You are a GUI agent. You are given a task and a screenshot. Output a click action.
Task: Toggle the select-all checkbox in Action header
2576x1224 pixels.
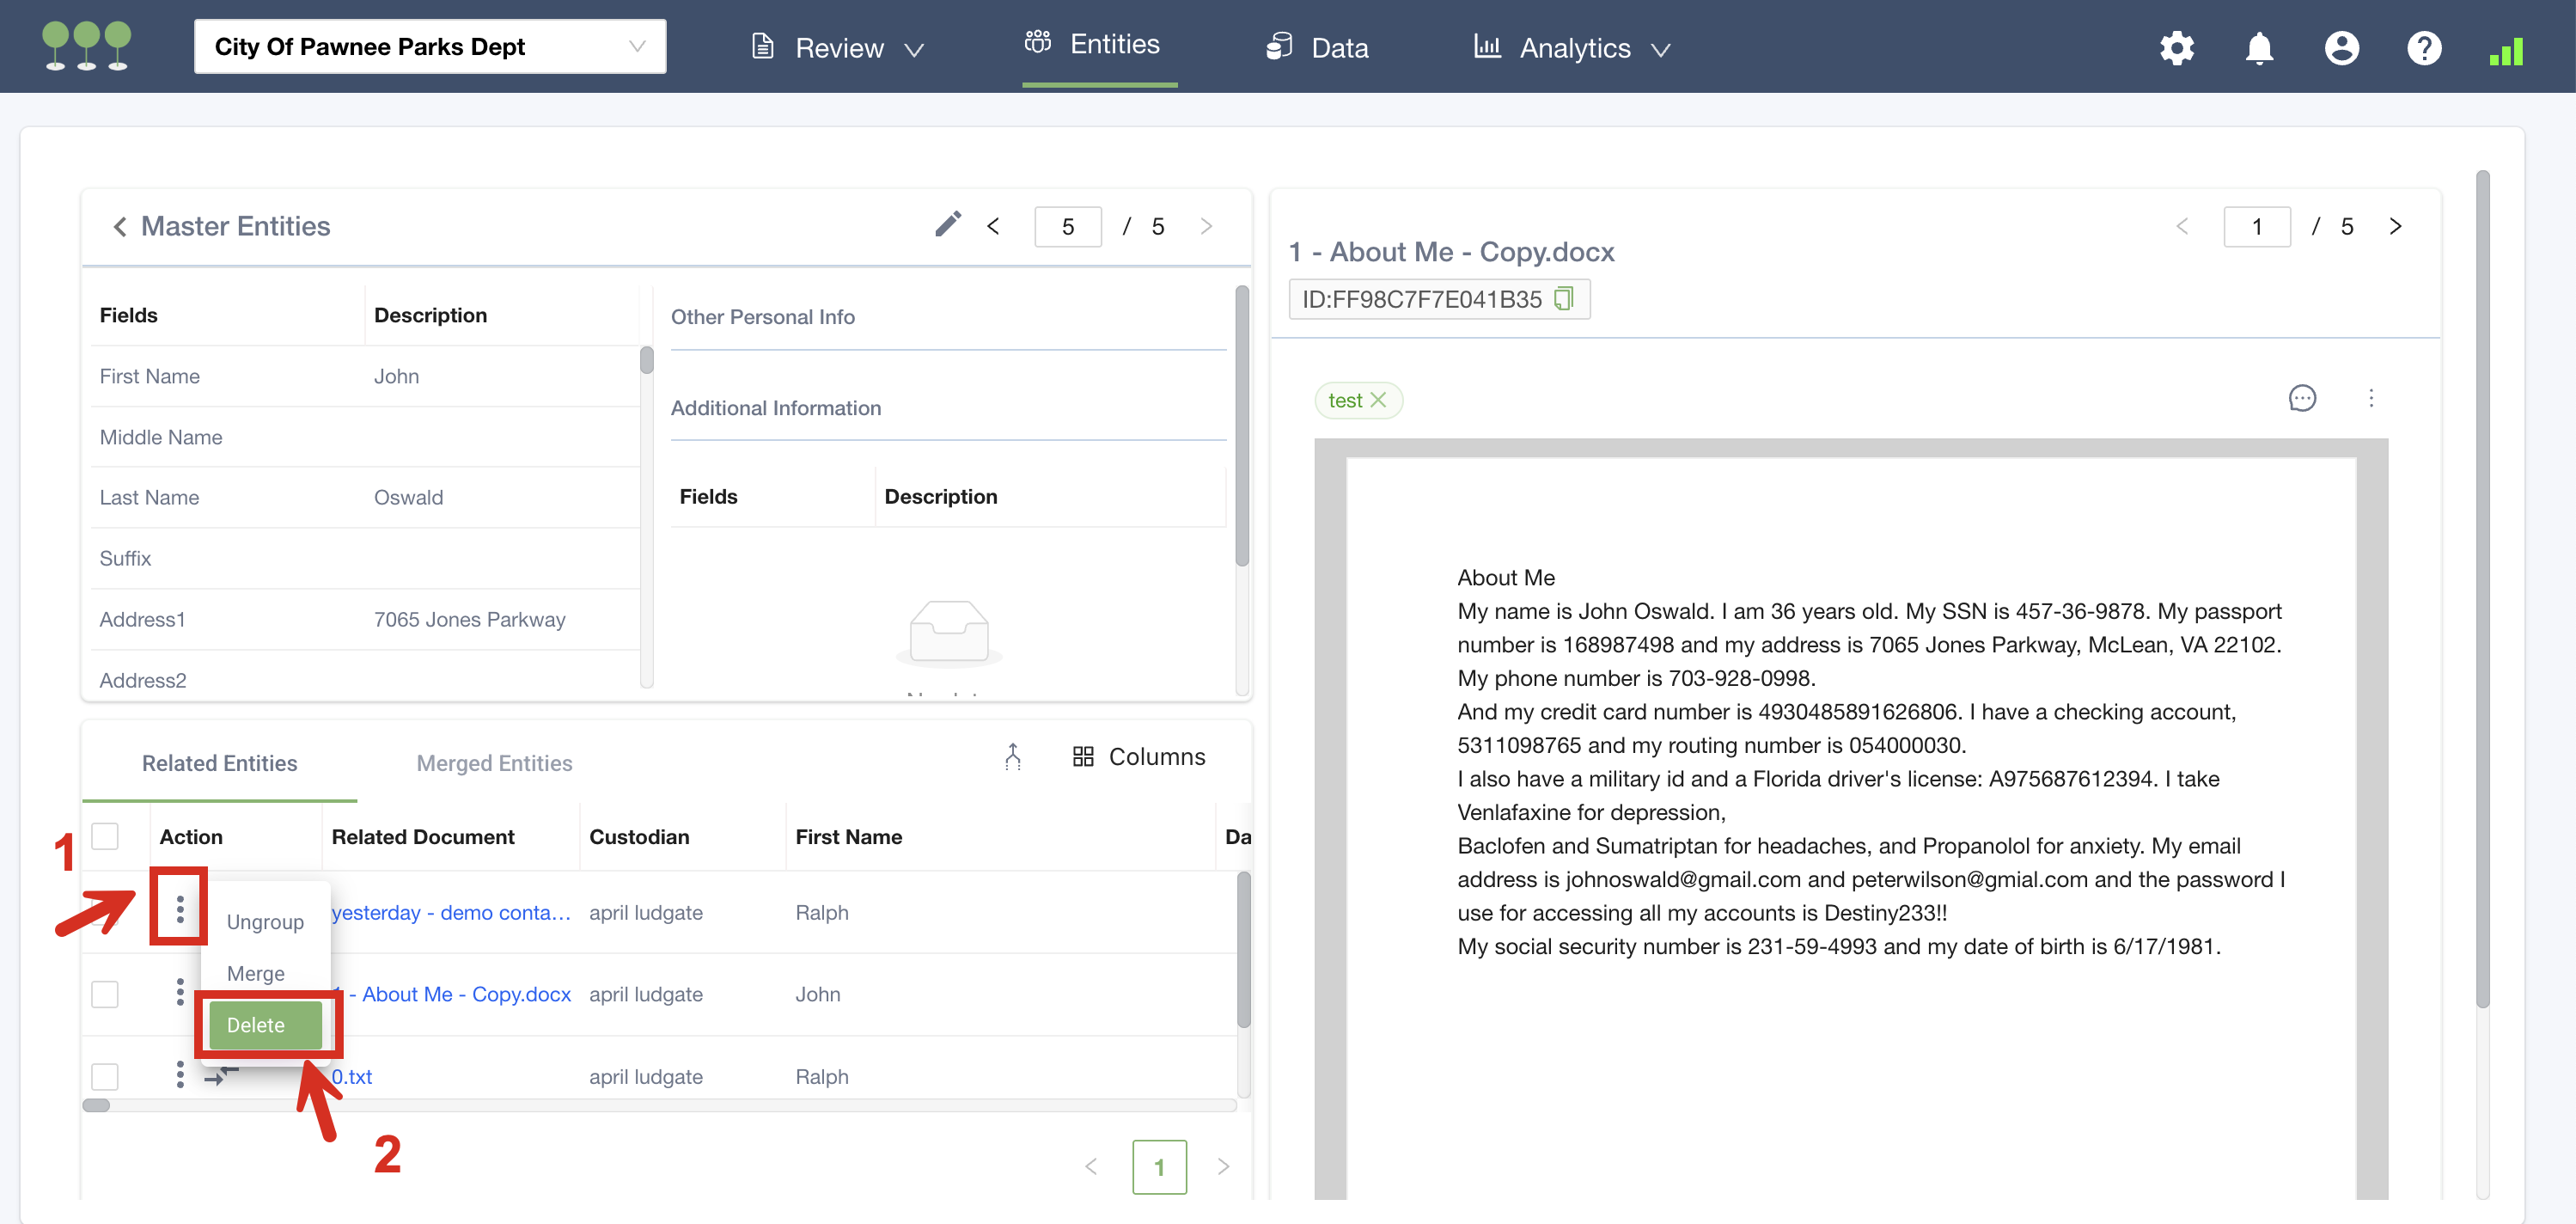[x=105, y=836]
